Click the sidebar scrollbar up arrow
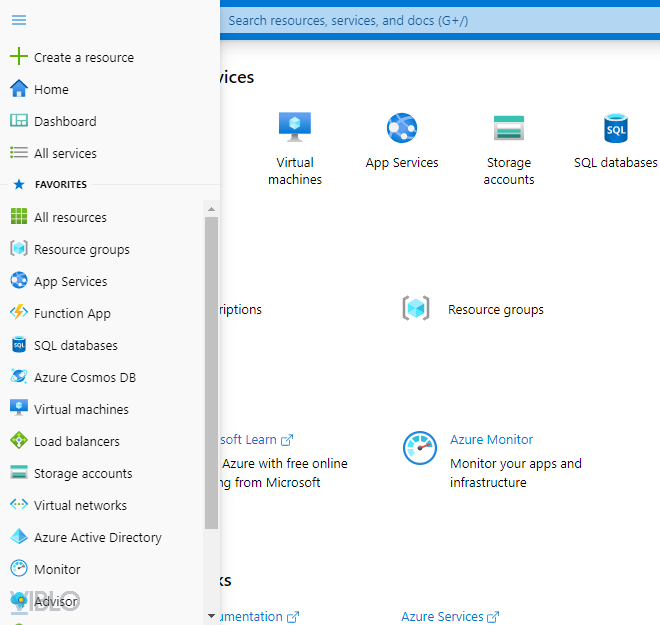Image resolution: width=660 pixels, height=625 pixels. [211, 209]
